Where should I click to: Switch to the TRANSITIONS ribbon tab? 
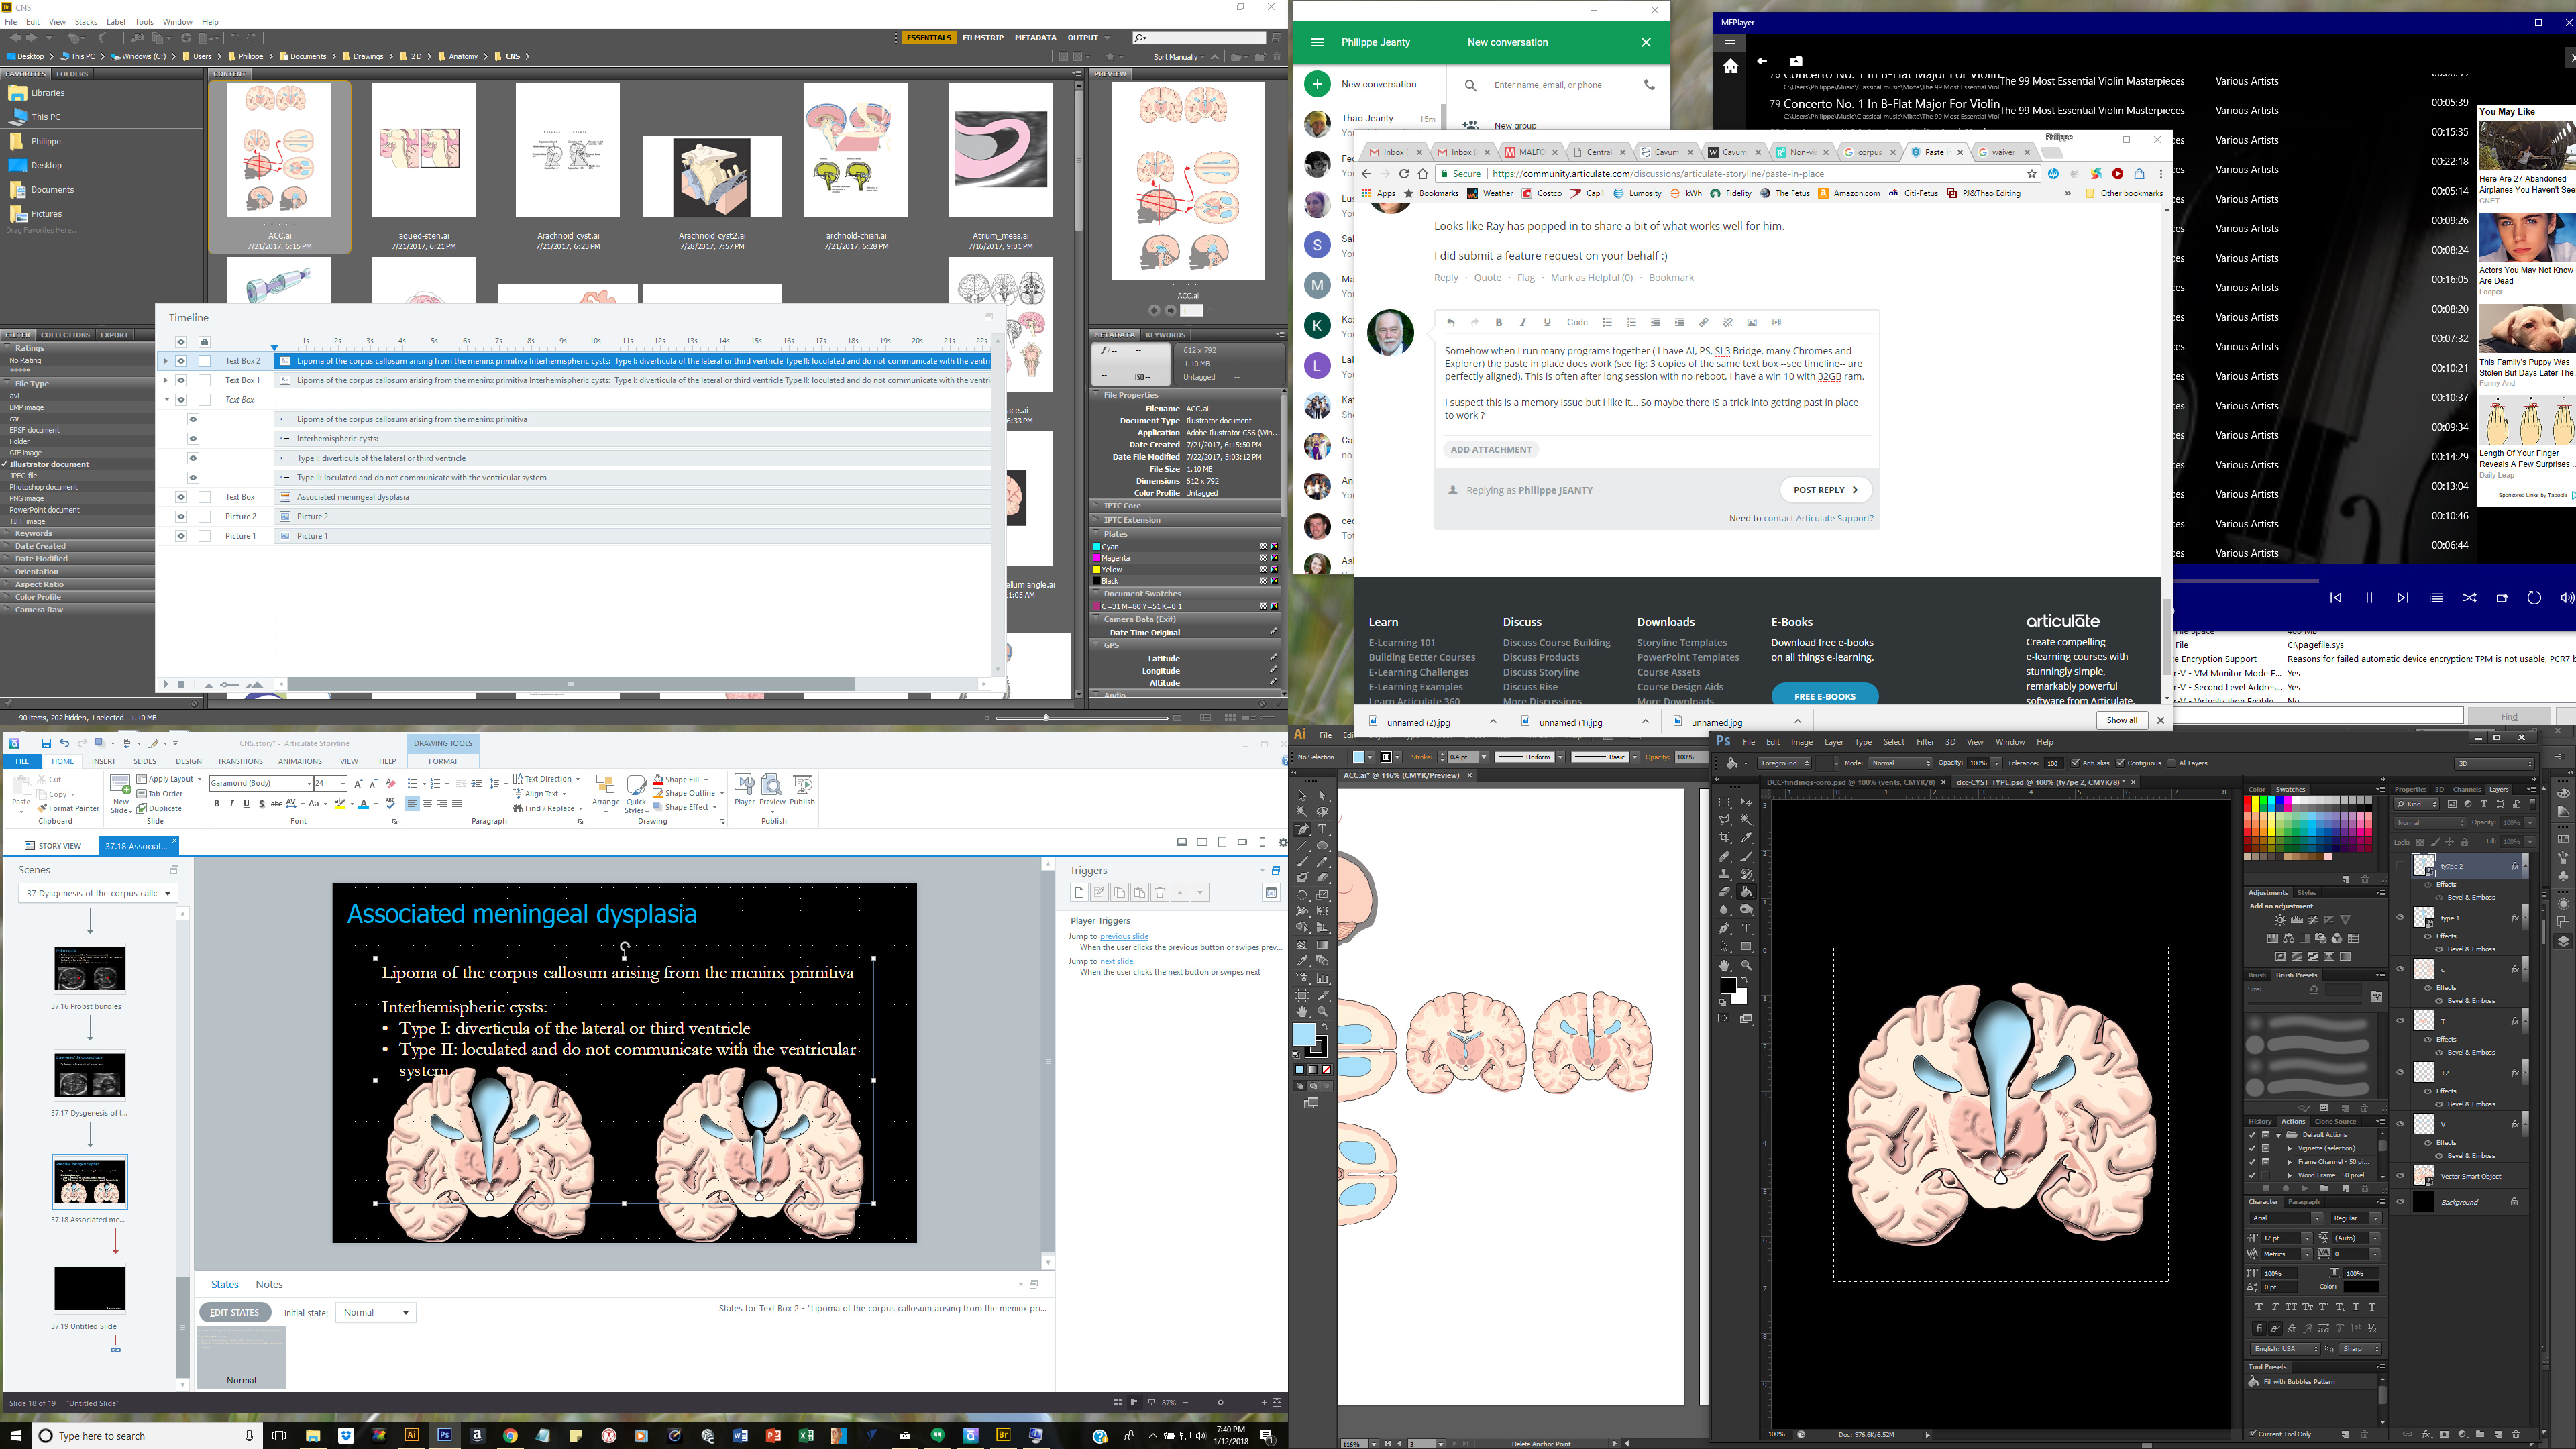pyautogui.click(x=240, y=761)
